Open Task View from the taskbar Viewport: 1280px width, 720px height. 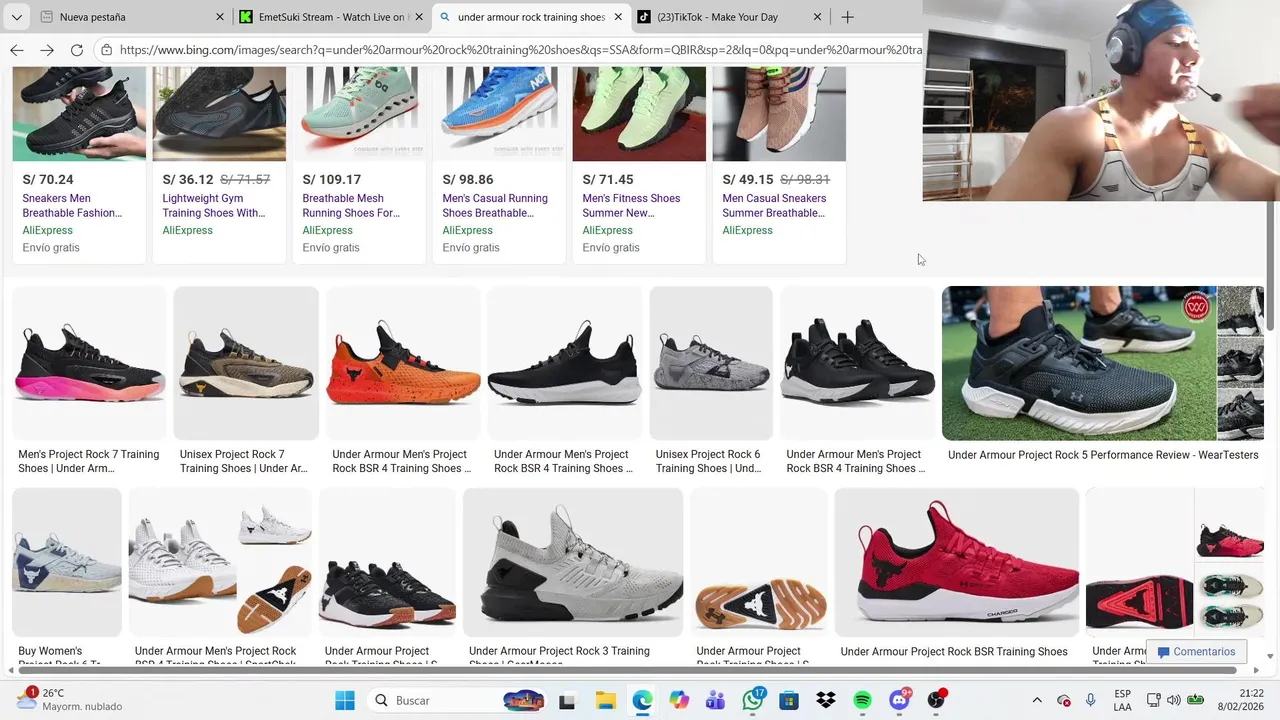pyautogui.click(x=567, y=700)
